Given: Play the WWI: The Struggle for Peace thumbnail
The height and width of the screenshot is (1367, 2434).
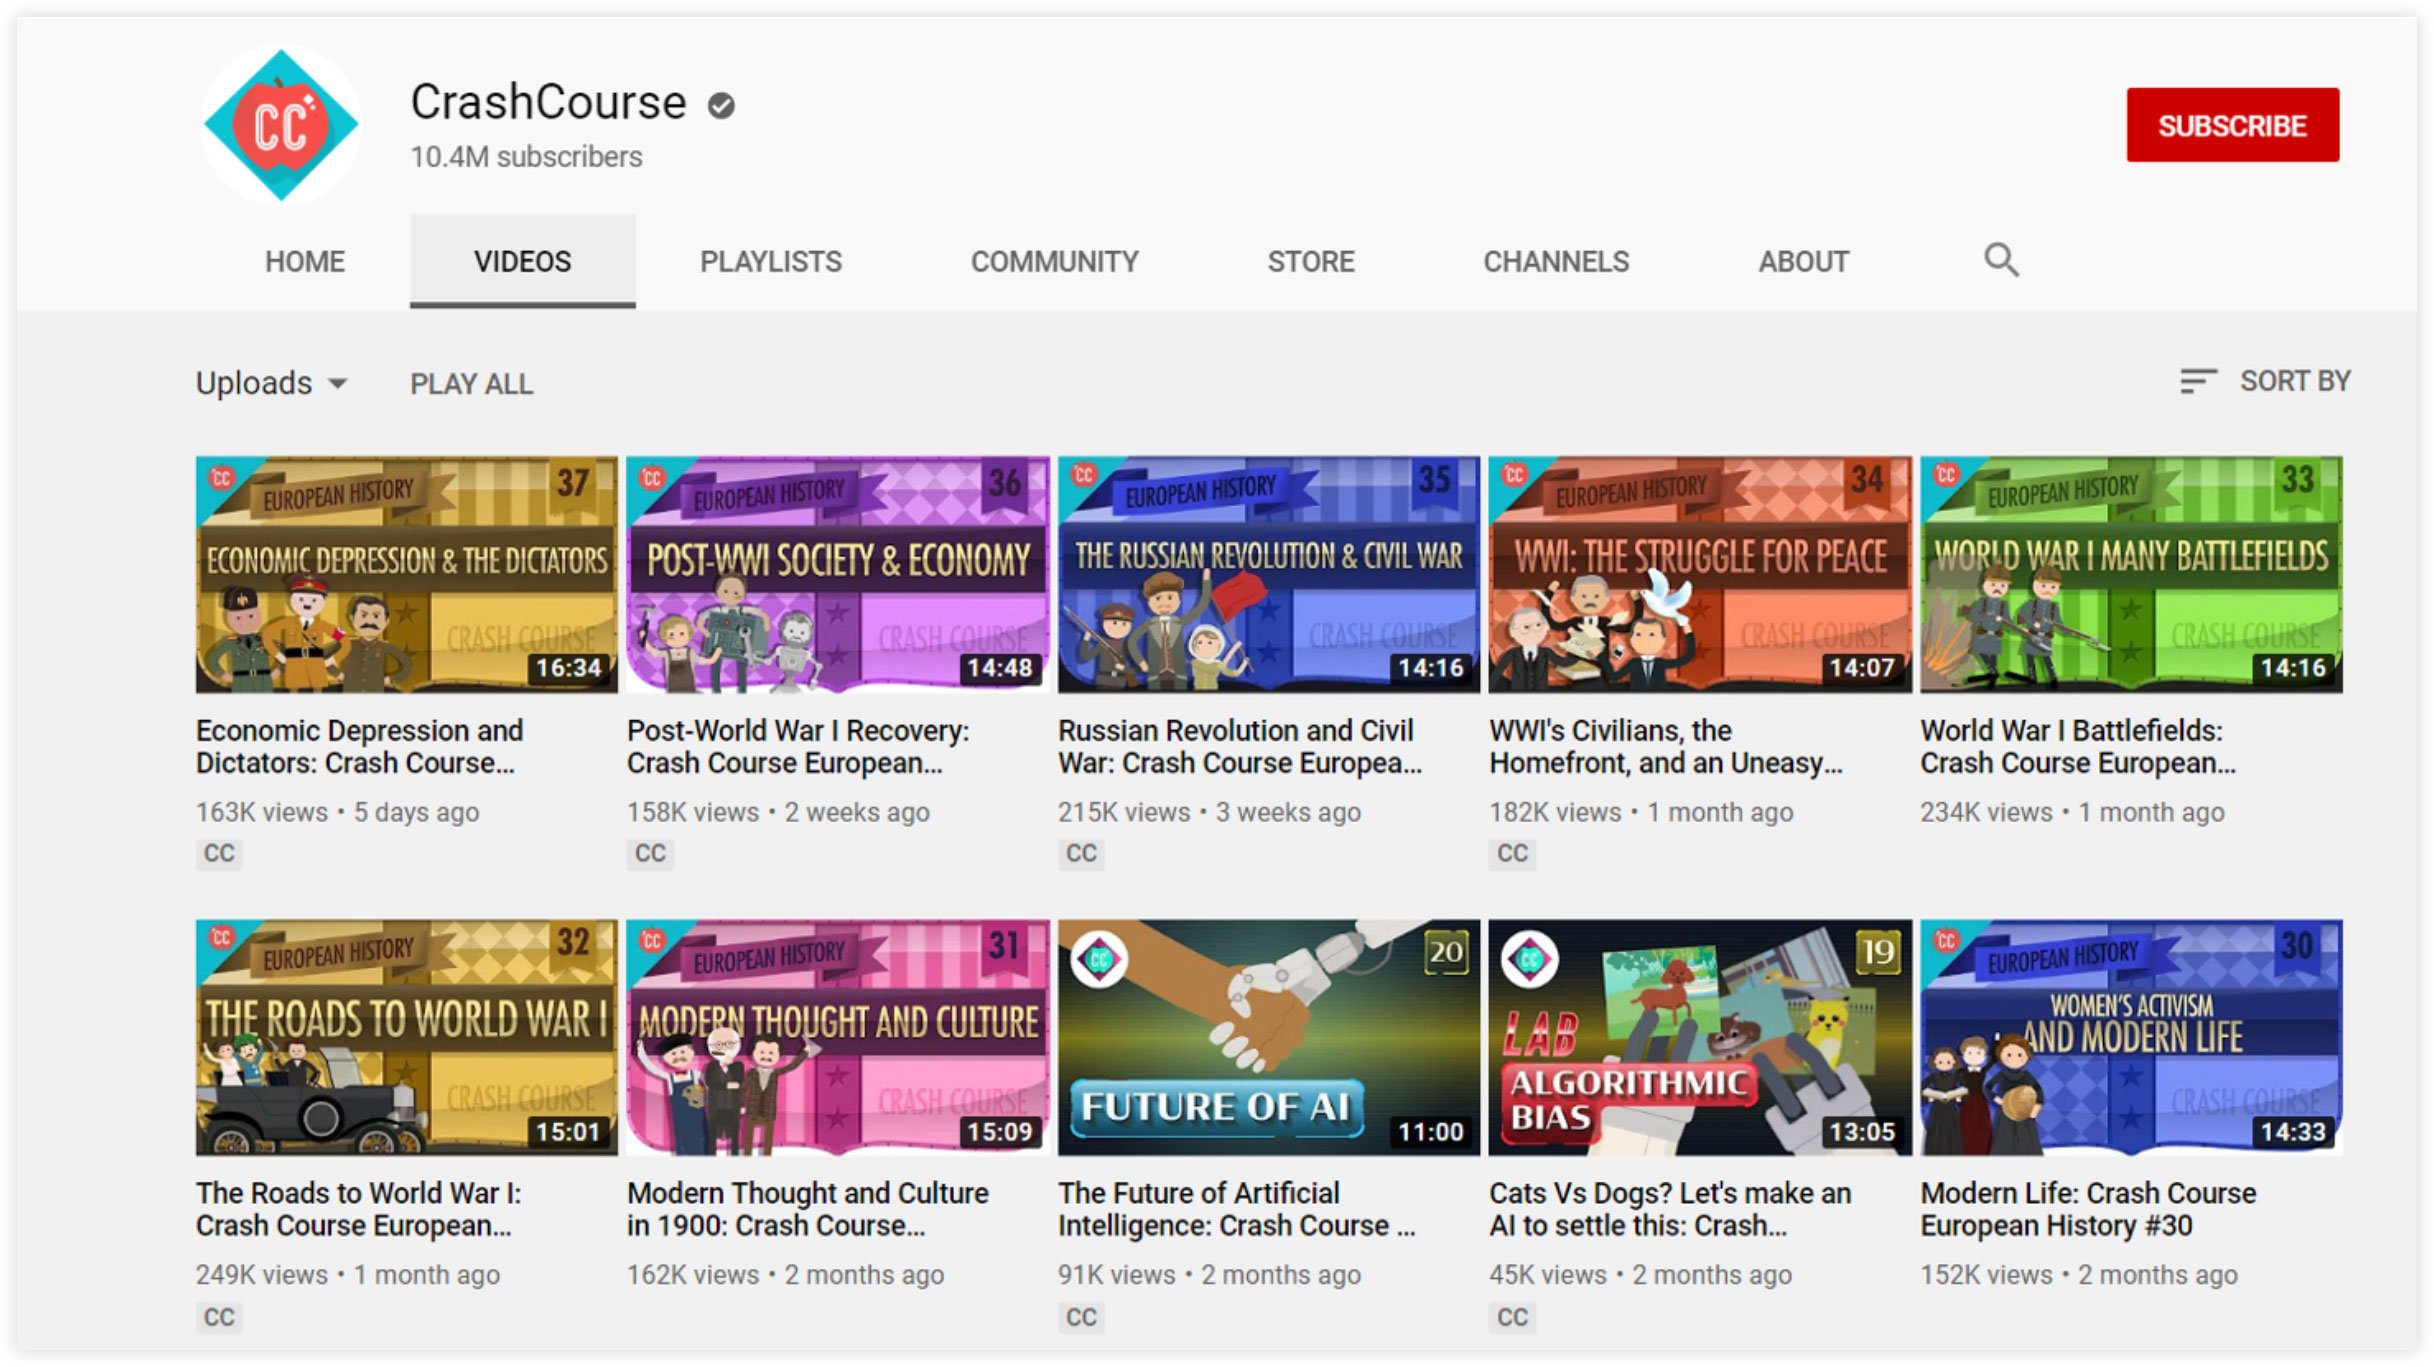Looking at the screenshot, I should tap(1700, 575).
